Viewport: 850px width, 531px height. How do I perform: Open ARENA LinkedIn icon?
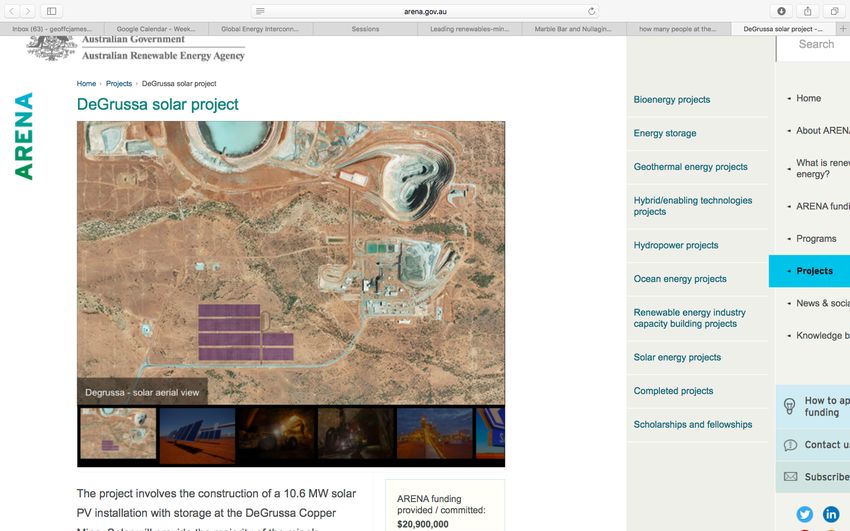(831, 514)
